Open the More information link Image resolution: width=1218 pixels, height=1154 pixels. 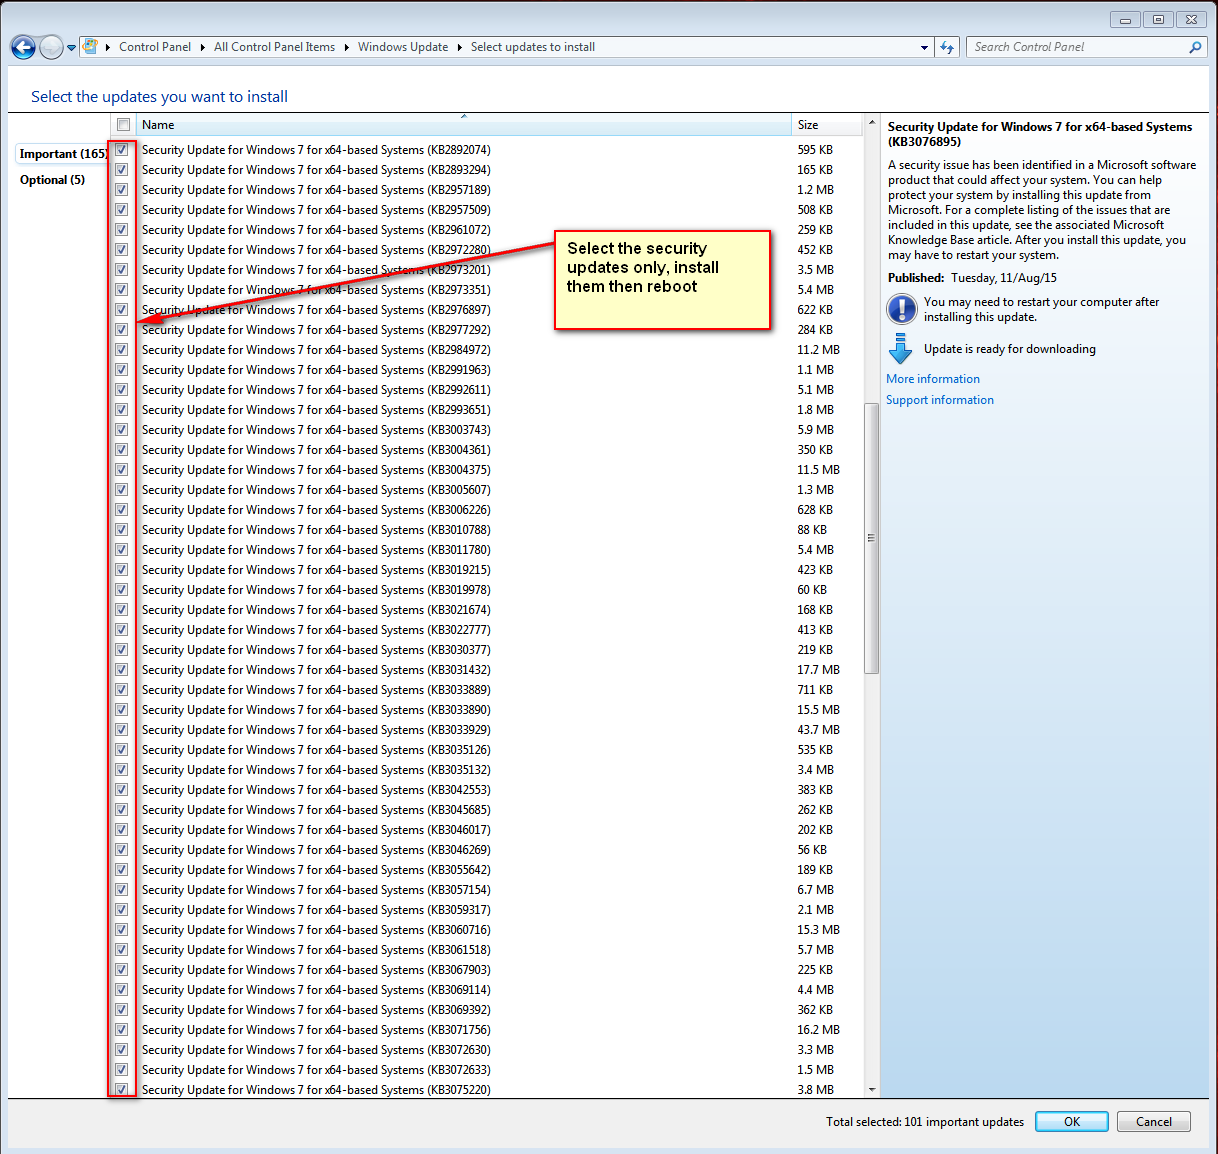(933, 379)
